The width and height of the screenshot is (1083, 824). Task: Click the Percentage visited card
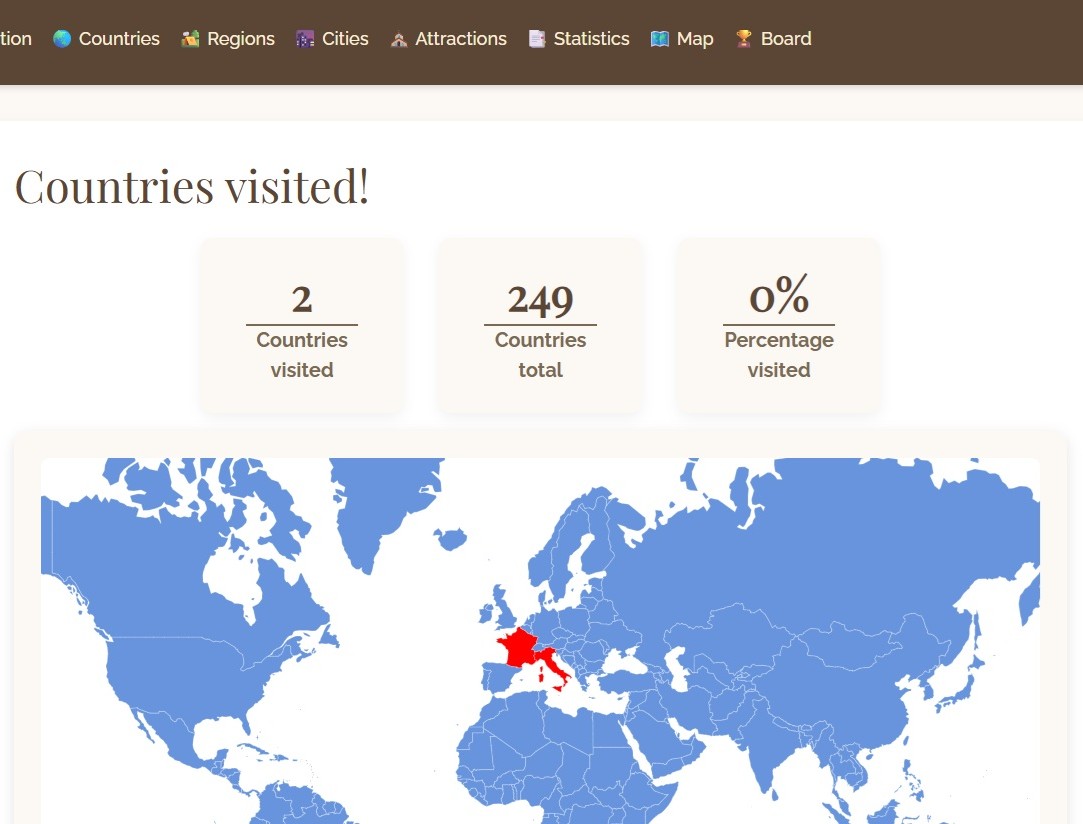[x=778, y=326]
